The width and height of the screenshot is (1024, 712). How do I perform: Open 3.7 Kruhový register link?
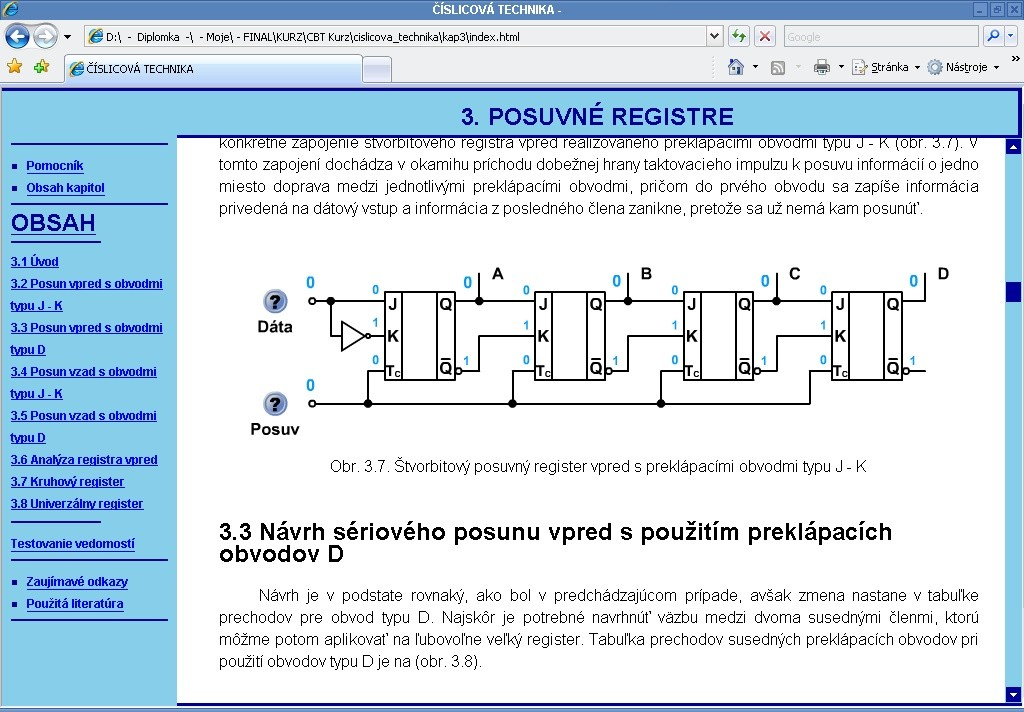[67, 482]
